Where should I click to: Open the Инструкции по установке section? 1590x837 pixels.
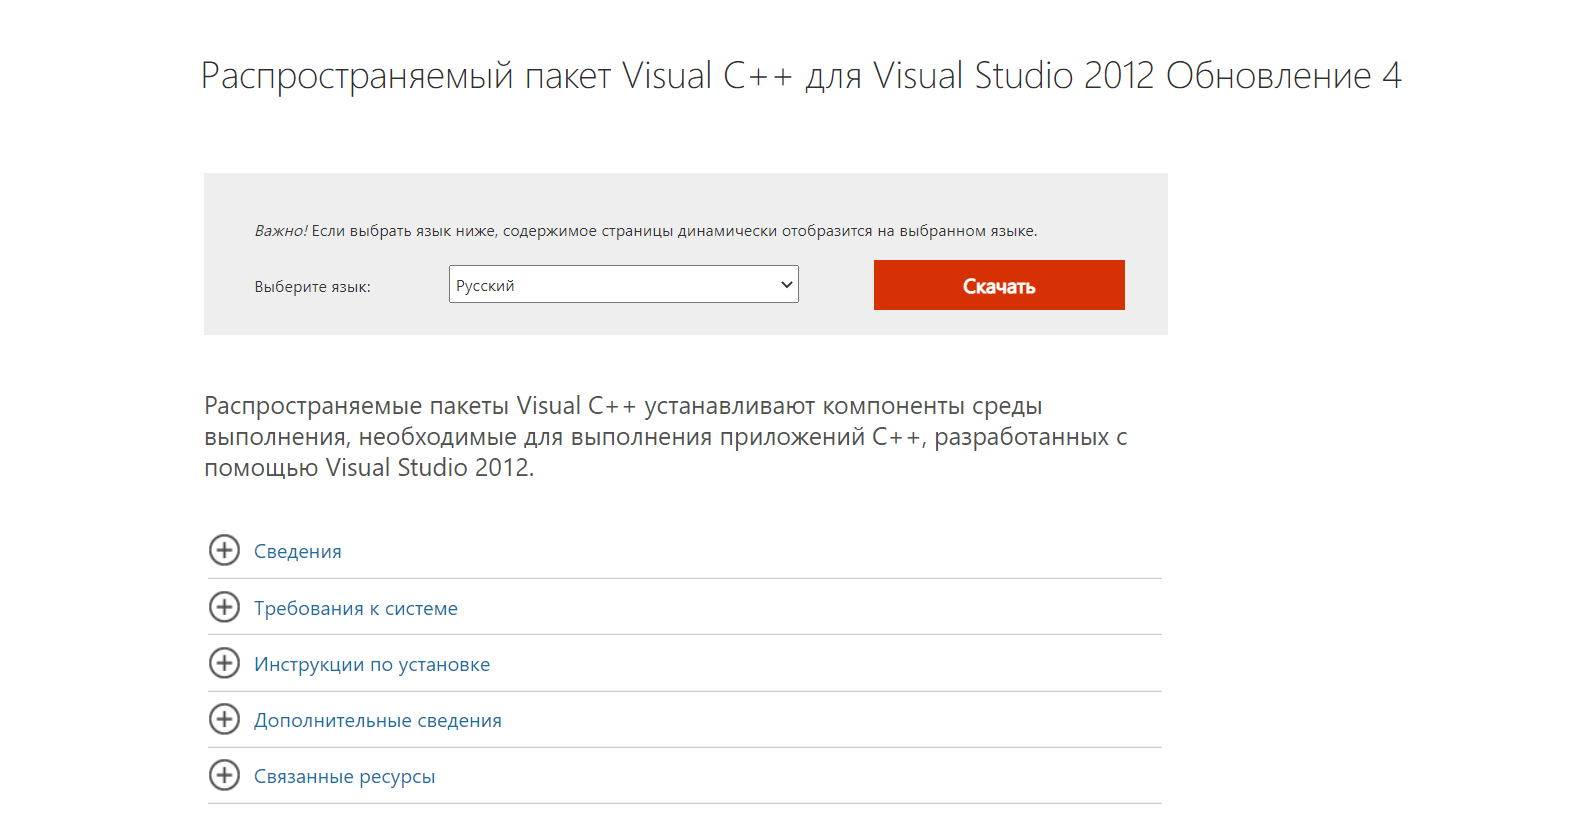[371, 665]
